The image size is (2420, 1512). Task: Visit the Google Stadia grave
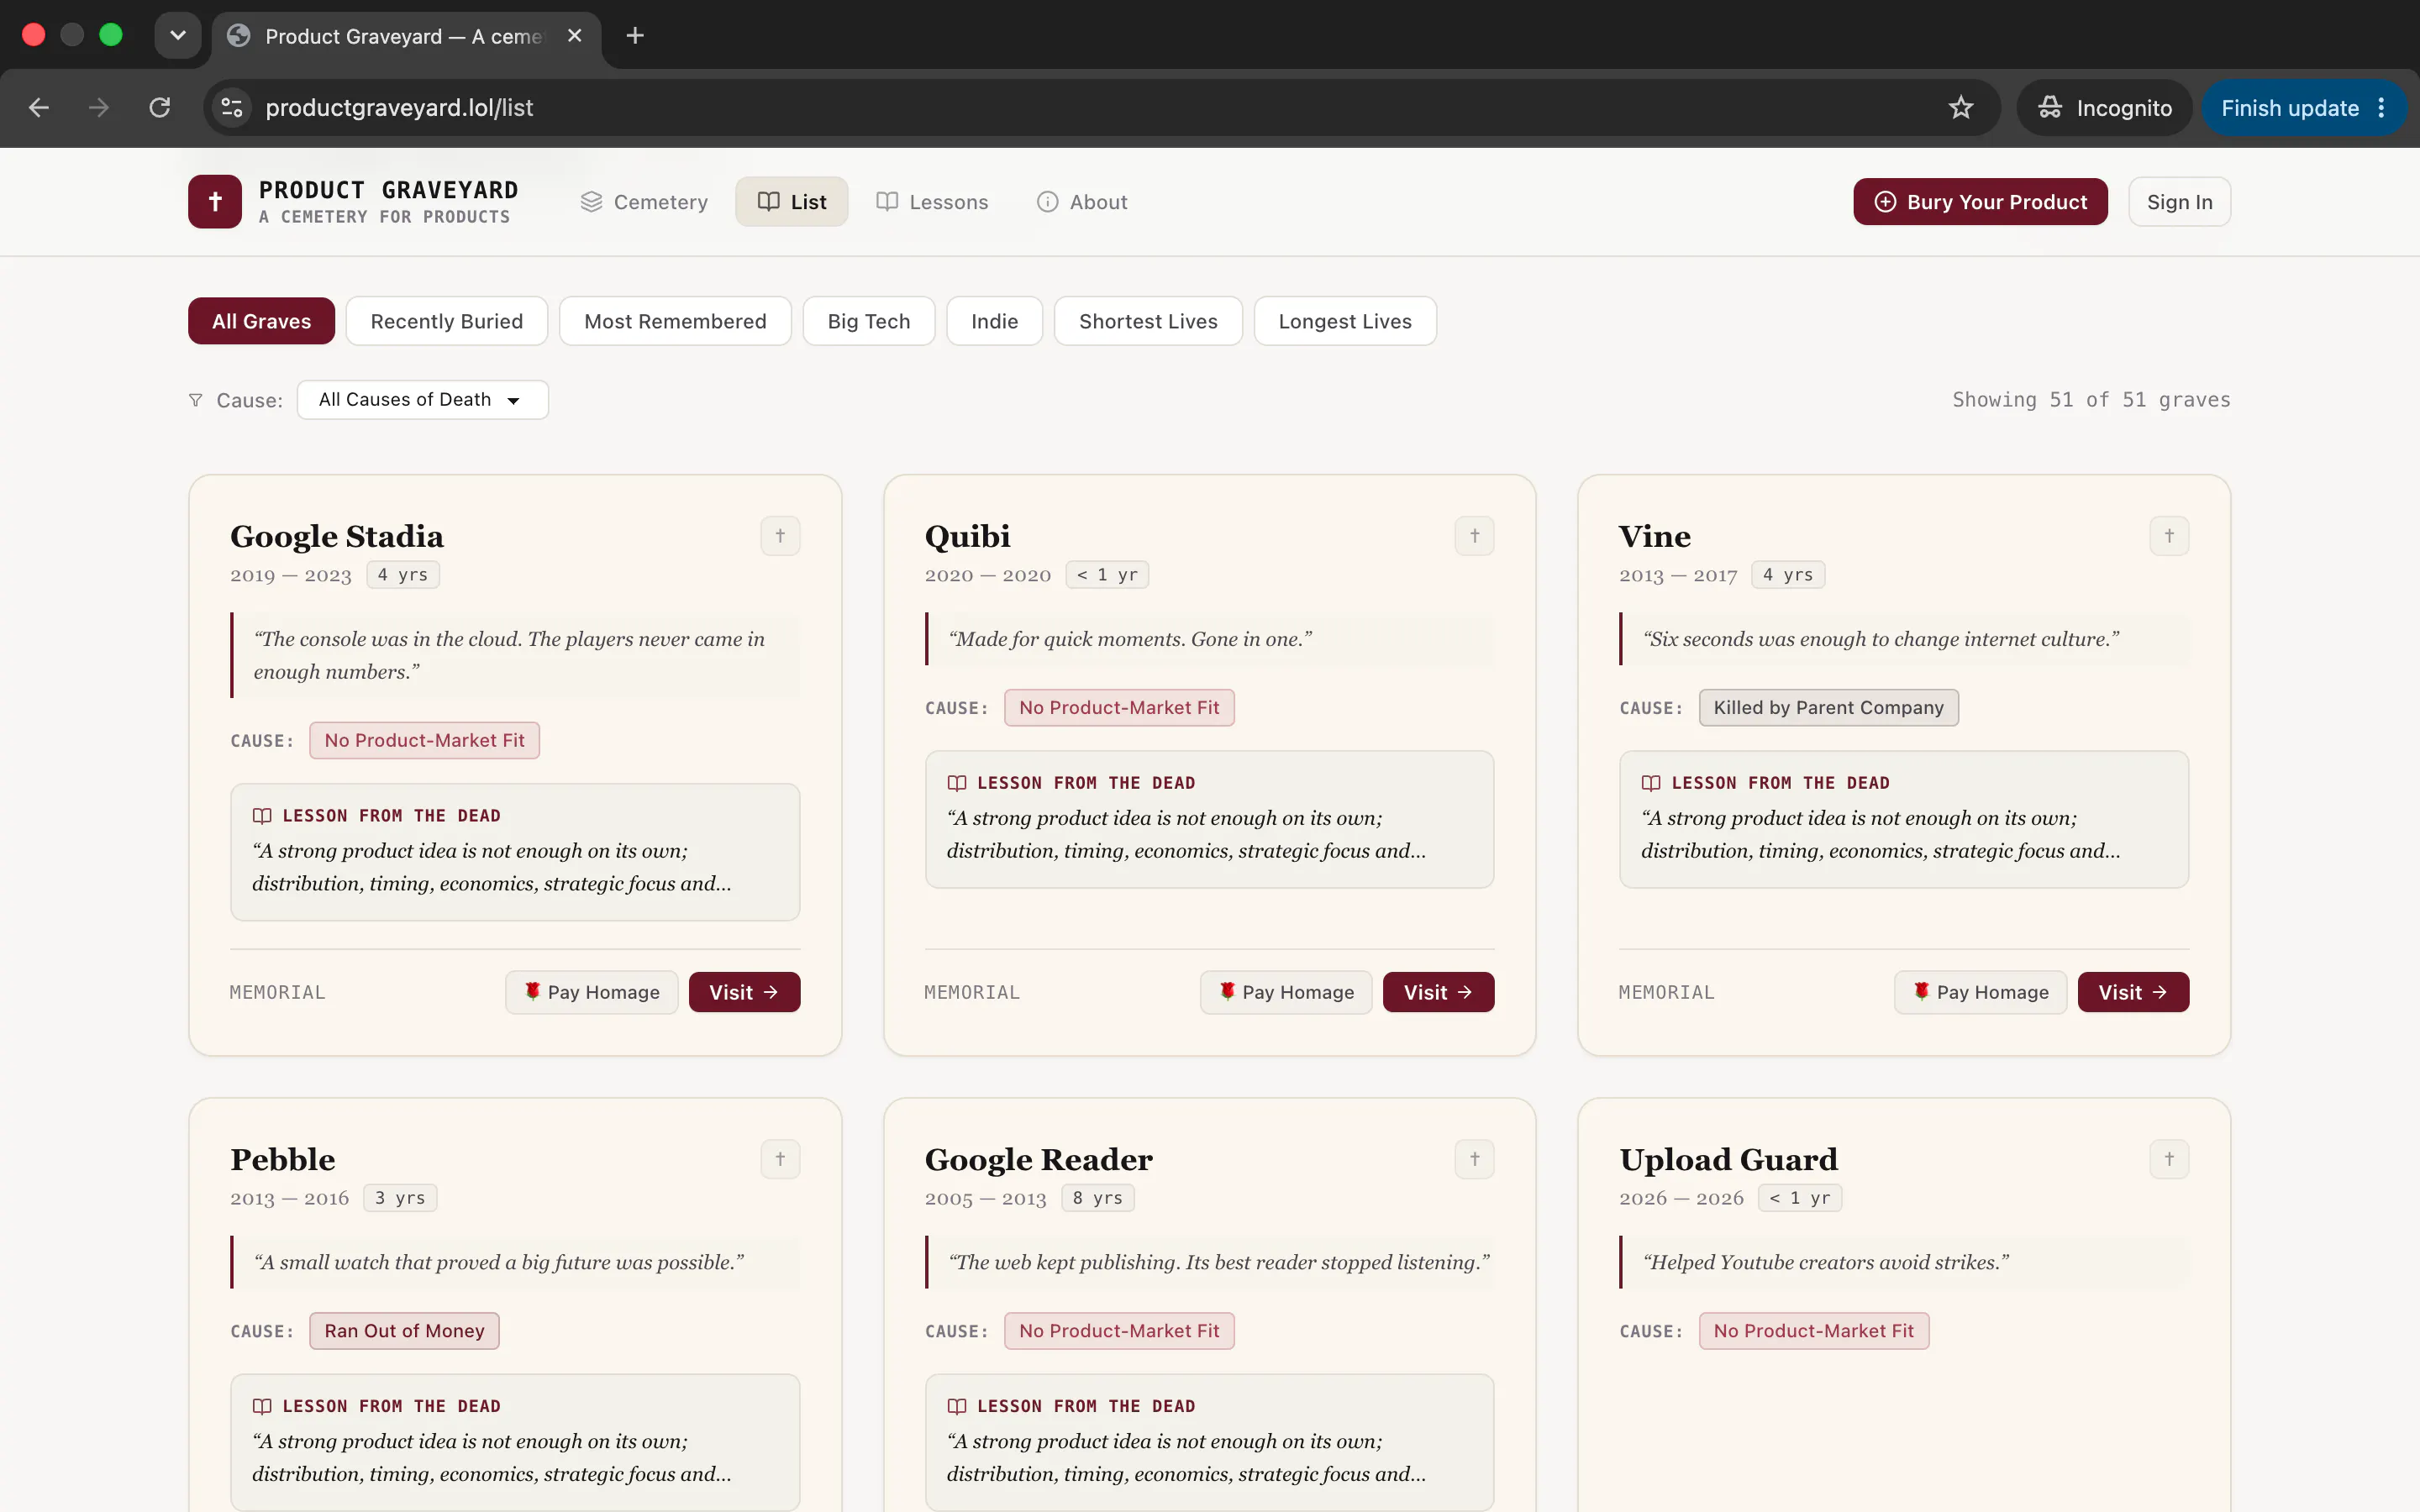tap(744, 992)
